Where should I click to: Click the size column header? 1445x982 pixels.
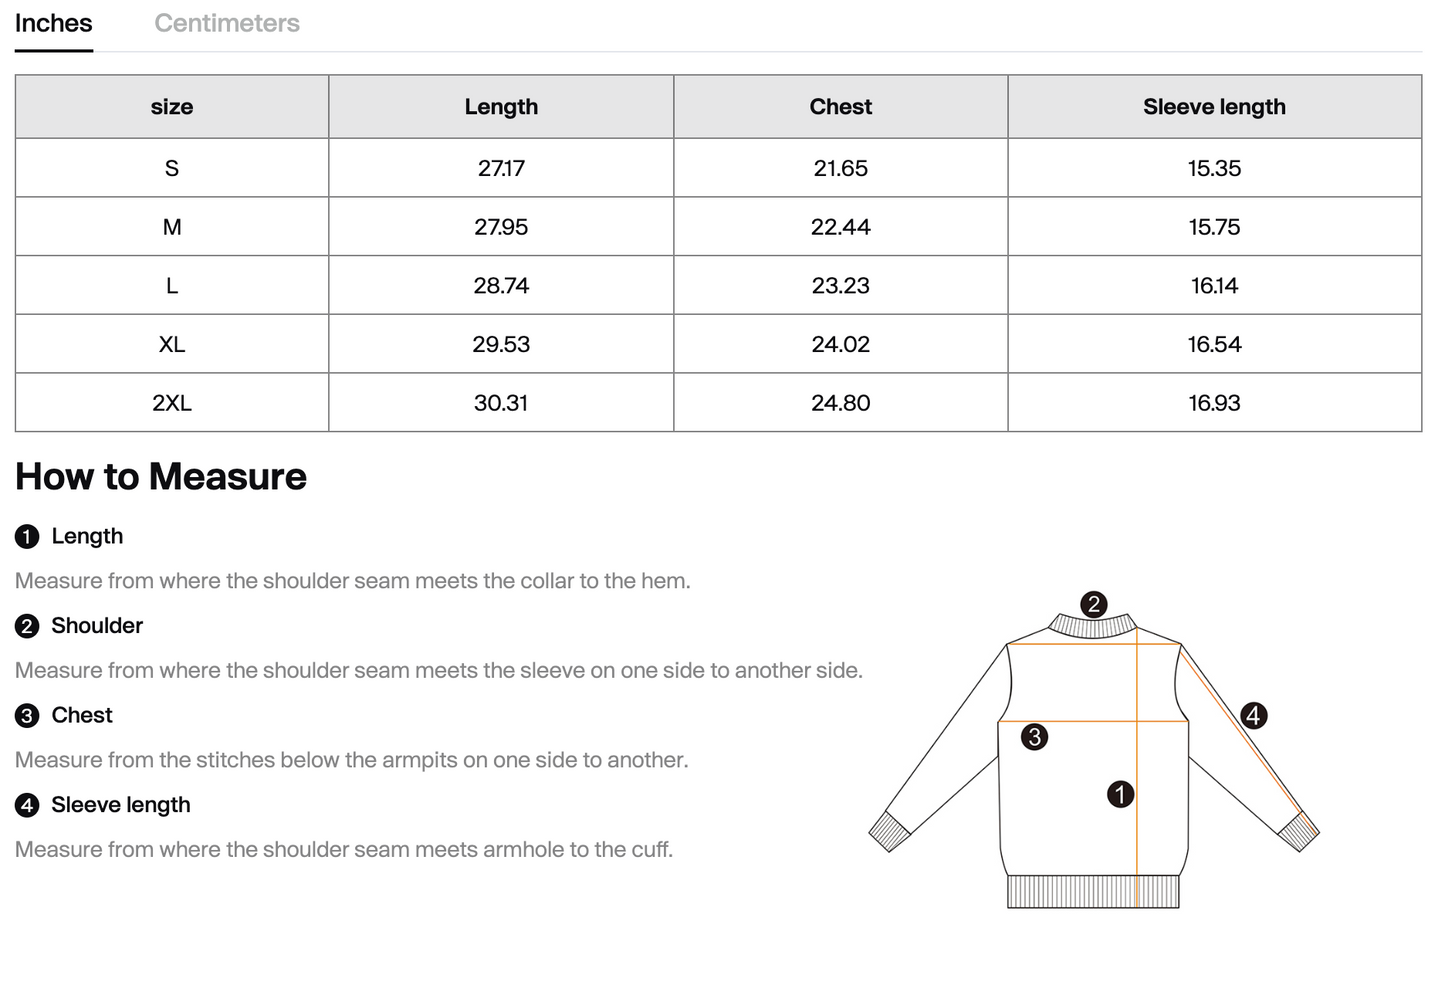point(172,107)
